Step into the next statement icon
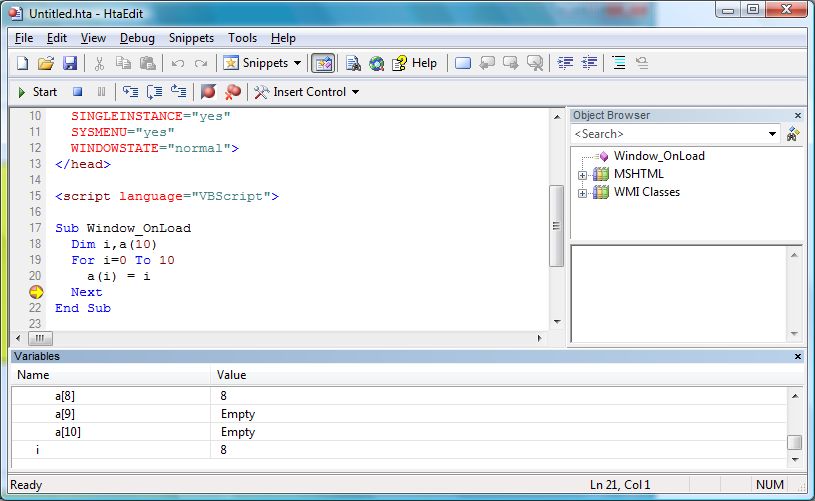Image resolution: width=815 pixels, height=501 pixels. coord(130,92)
